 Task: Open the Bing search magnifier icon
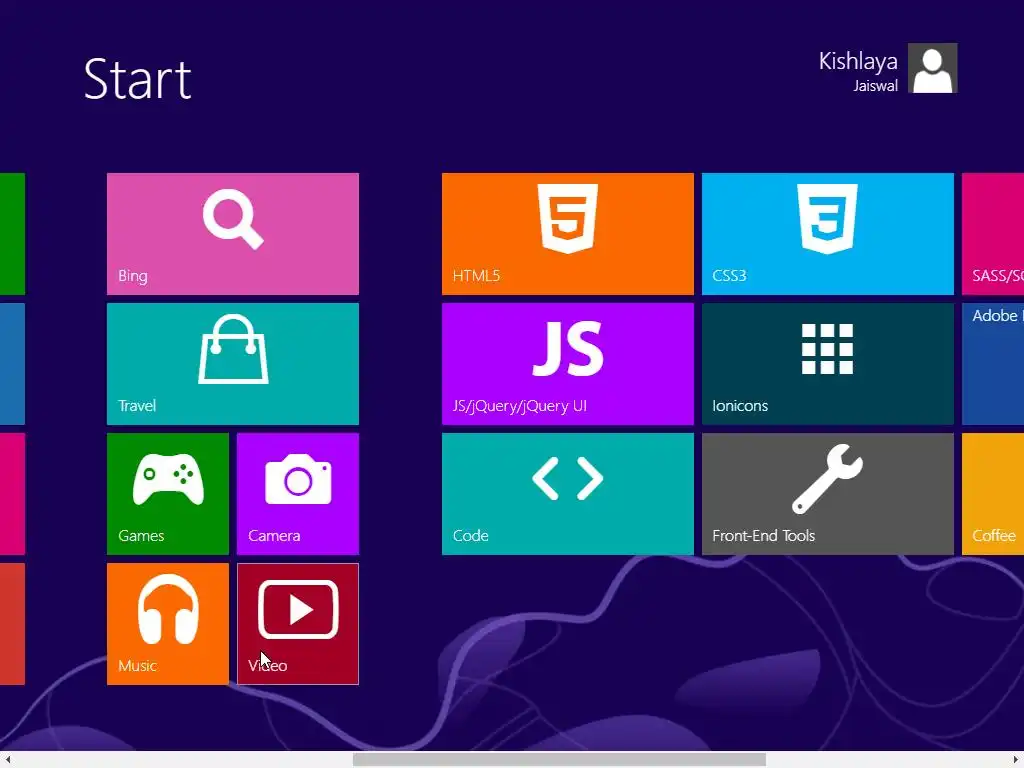[233, 219]
